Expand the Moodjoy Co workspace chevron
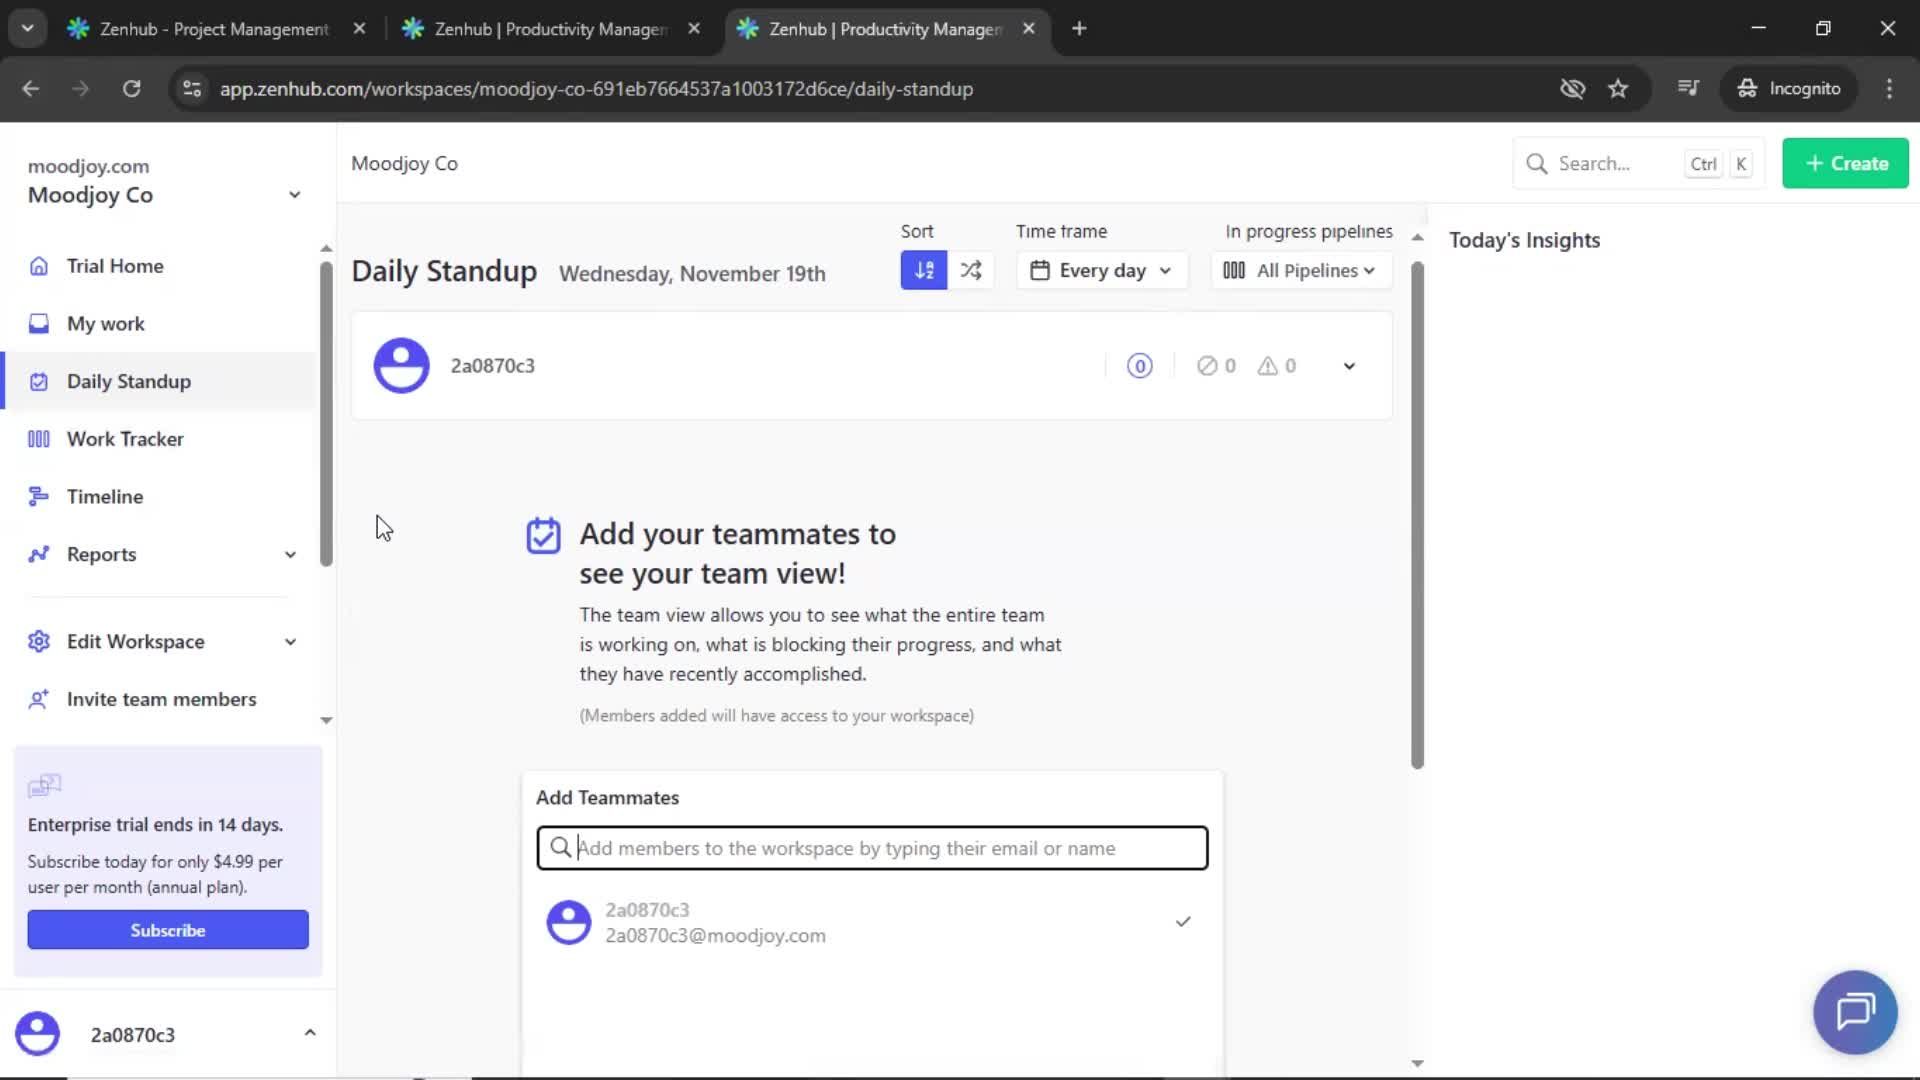1920x1080 pixels. (293, 194)
